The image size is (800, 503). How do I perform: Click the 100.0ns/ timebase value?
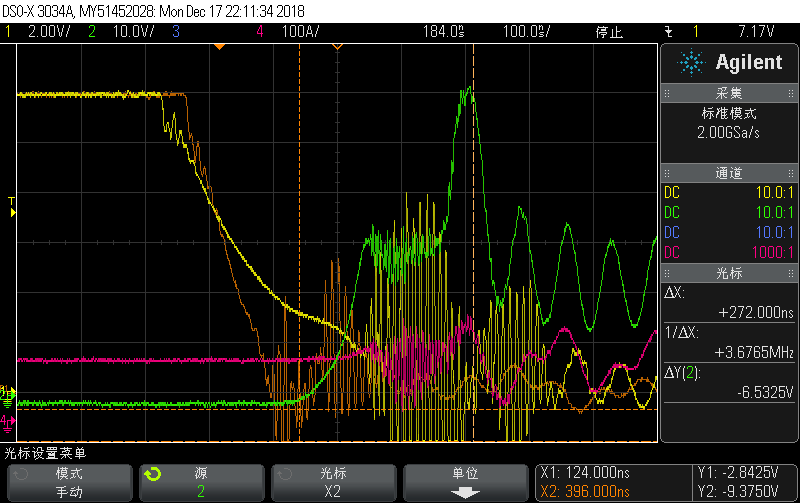(527, 32)
